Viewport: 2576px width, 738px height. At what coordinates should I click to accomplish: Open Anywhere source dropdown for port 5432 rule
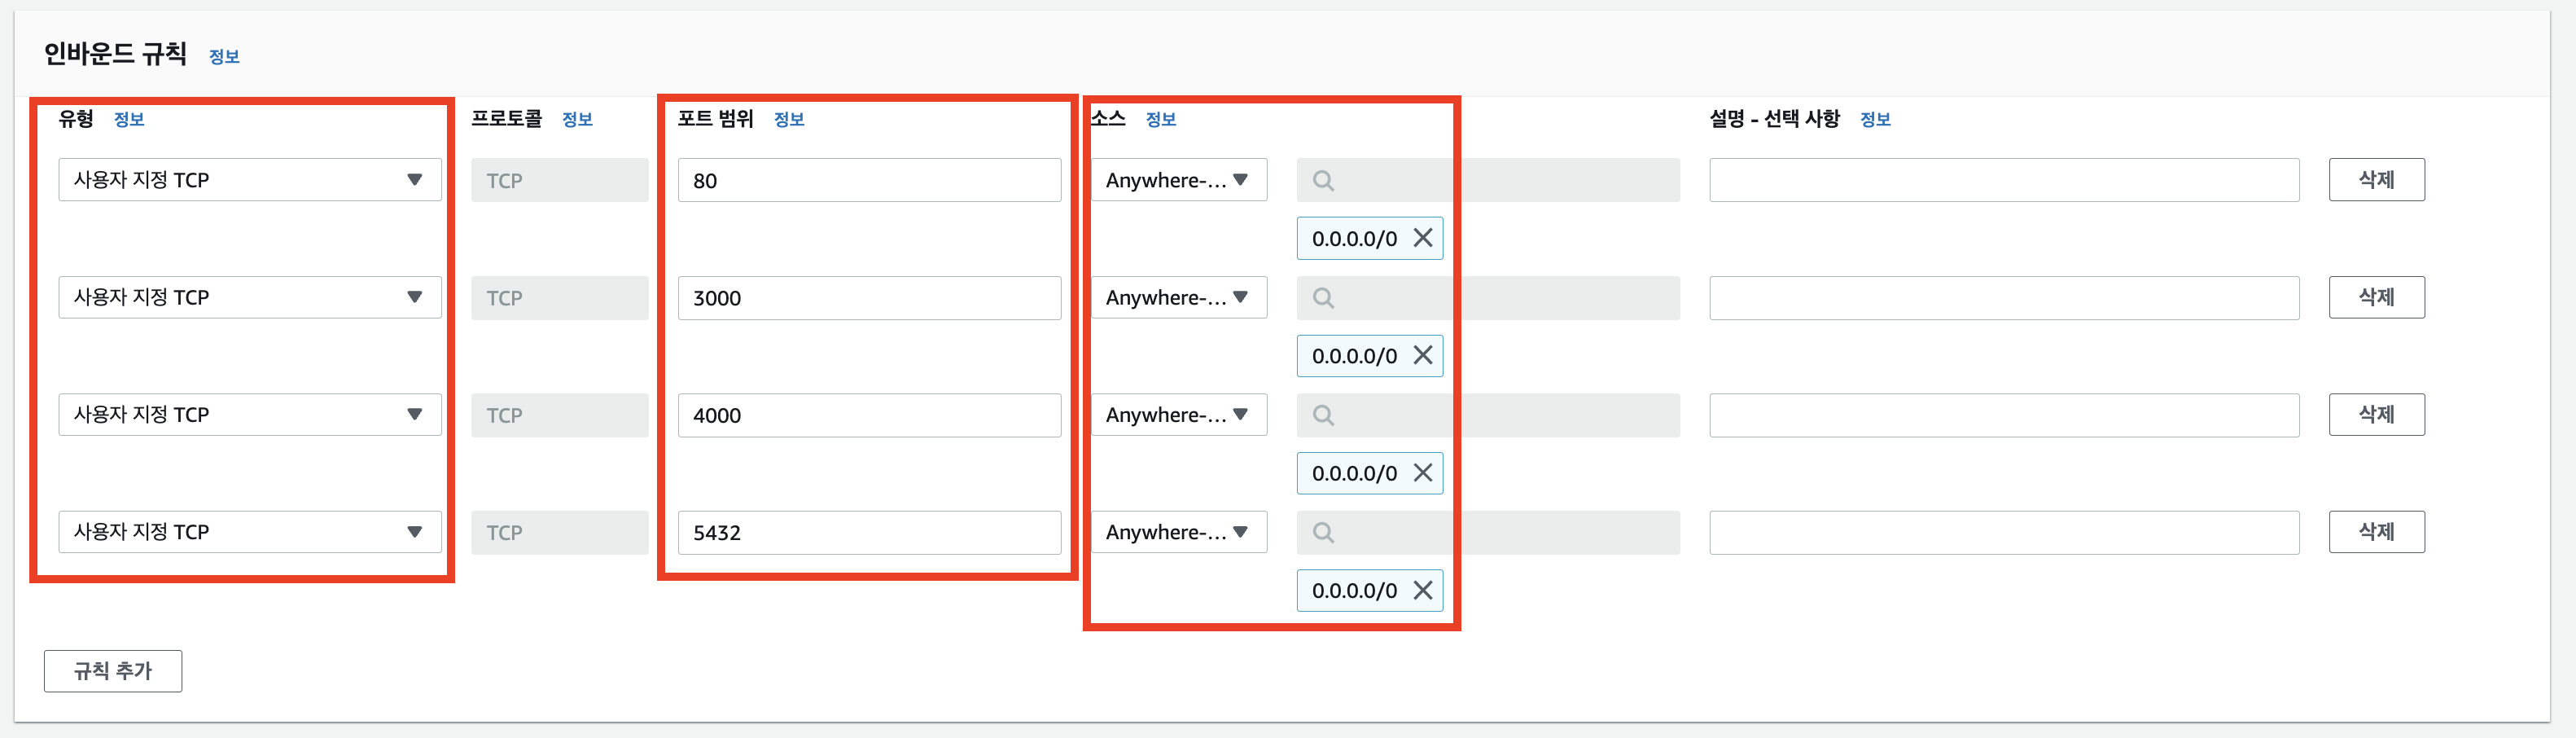coord(1178,532)
